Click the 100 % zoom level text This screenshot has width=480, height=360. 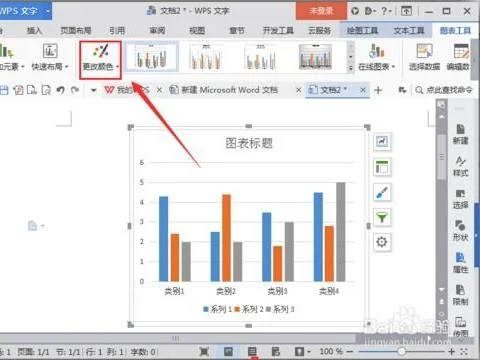[331, 351]
